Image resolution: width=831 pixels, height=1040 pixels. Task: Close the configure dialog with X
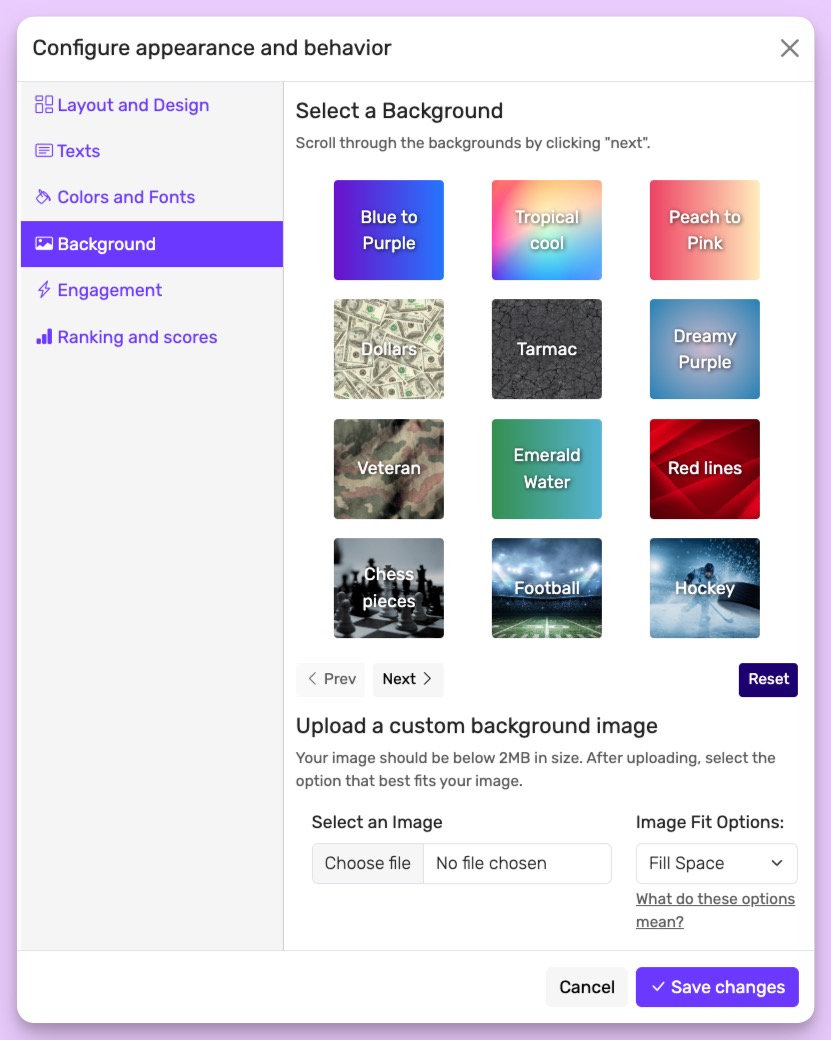(789, 48)
